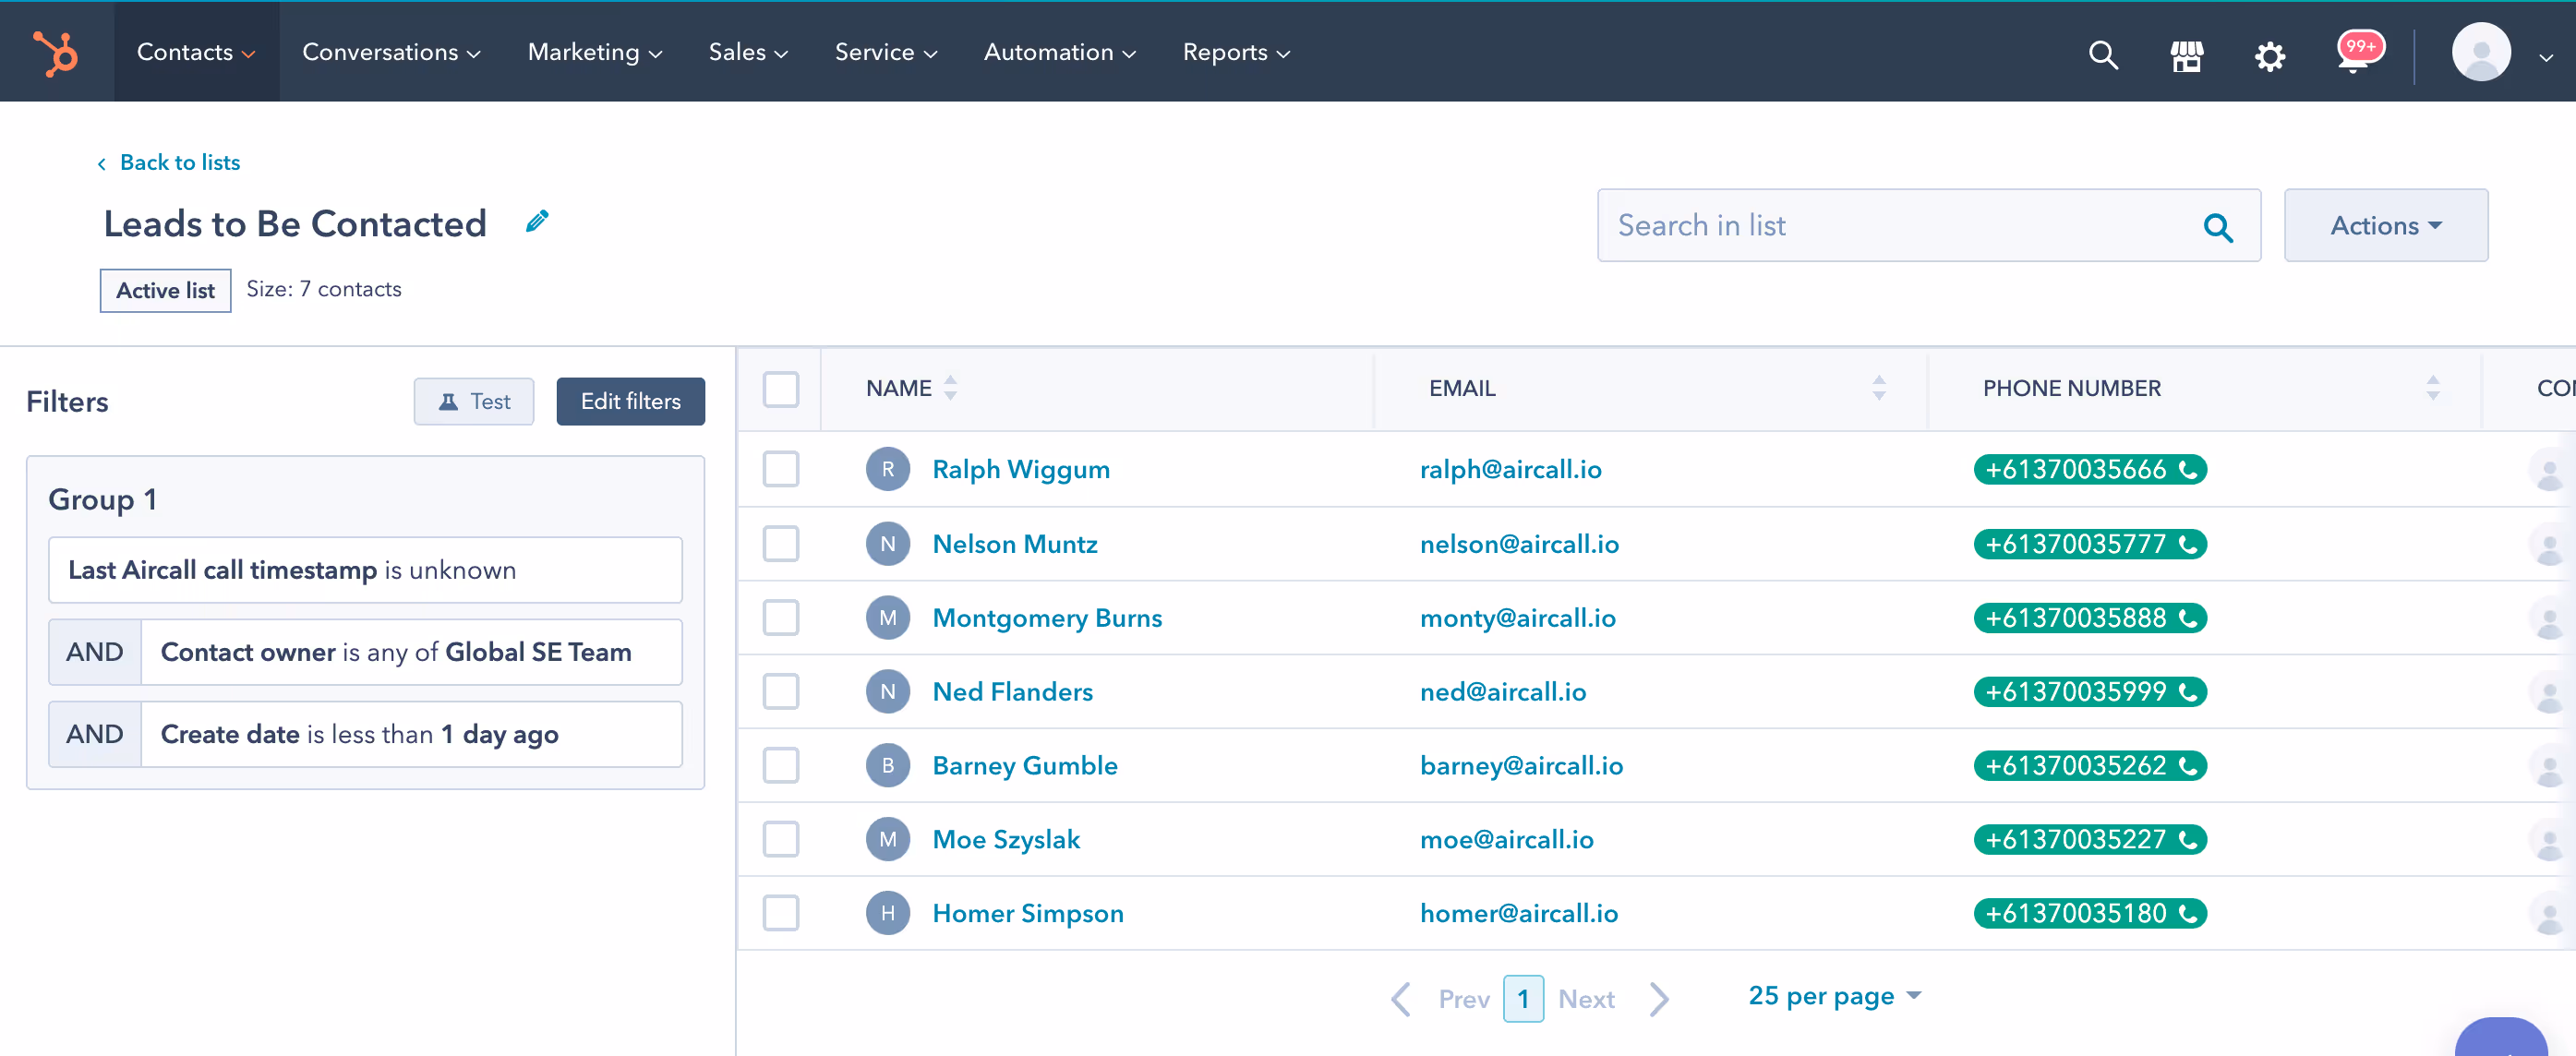Call Ralph Wiggum using his phone number button
This screenshot has width=2576, height=1056.
2091,469
